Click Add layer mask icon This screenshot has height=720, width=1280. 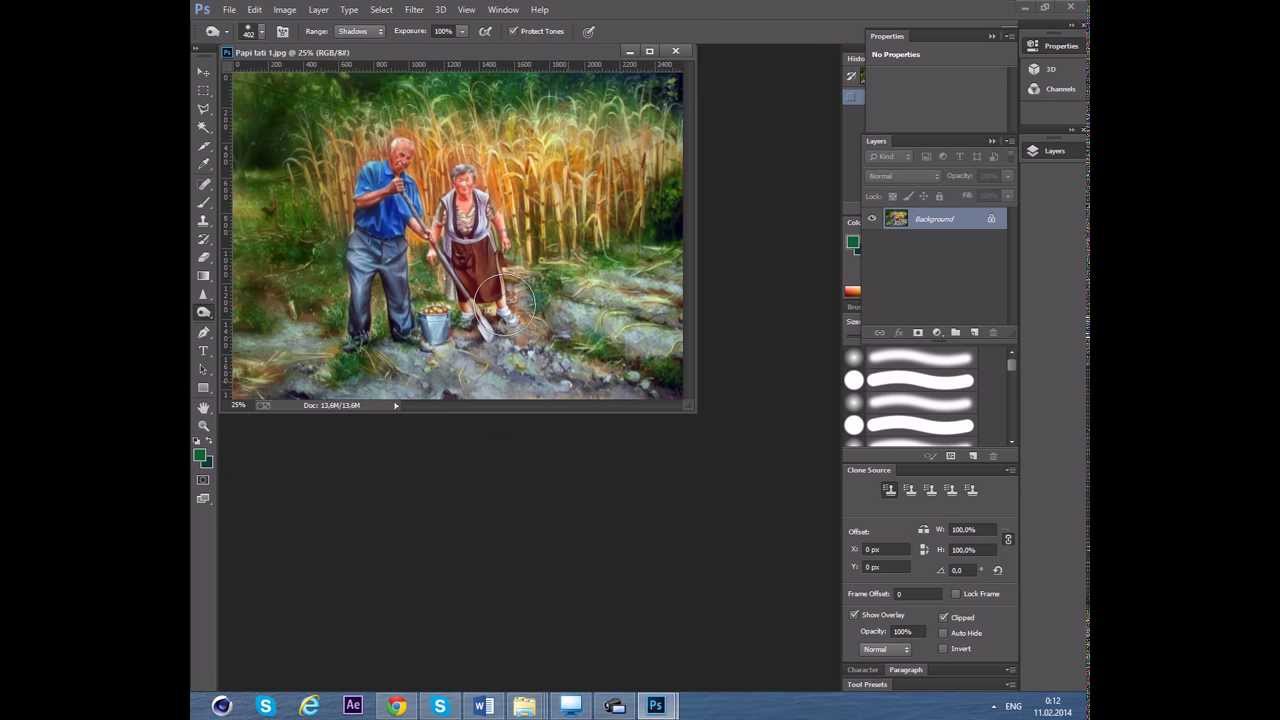click(x=918, y=333)
